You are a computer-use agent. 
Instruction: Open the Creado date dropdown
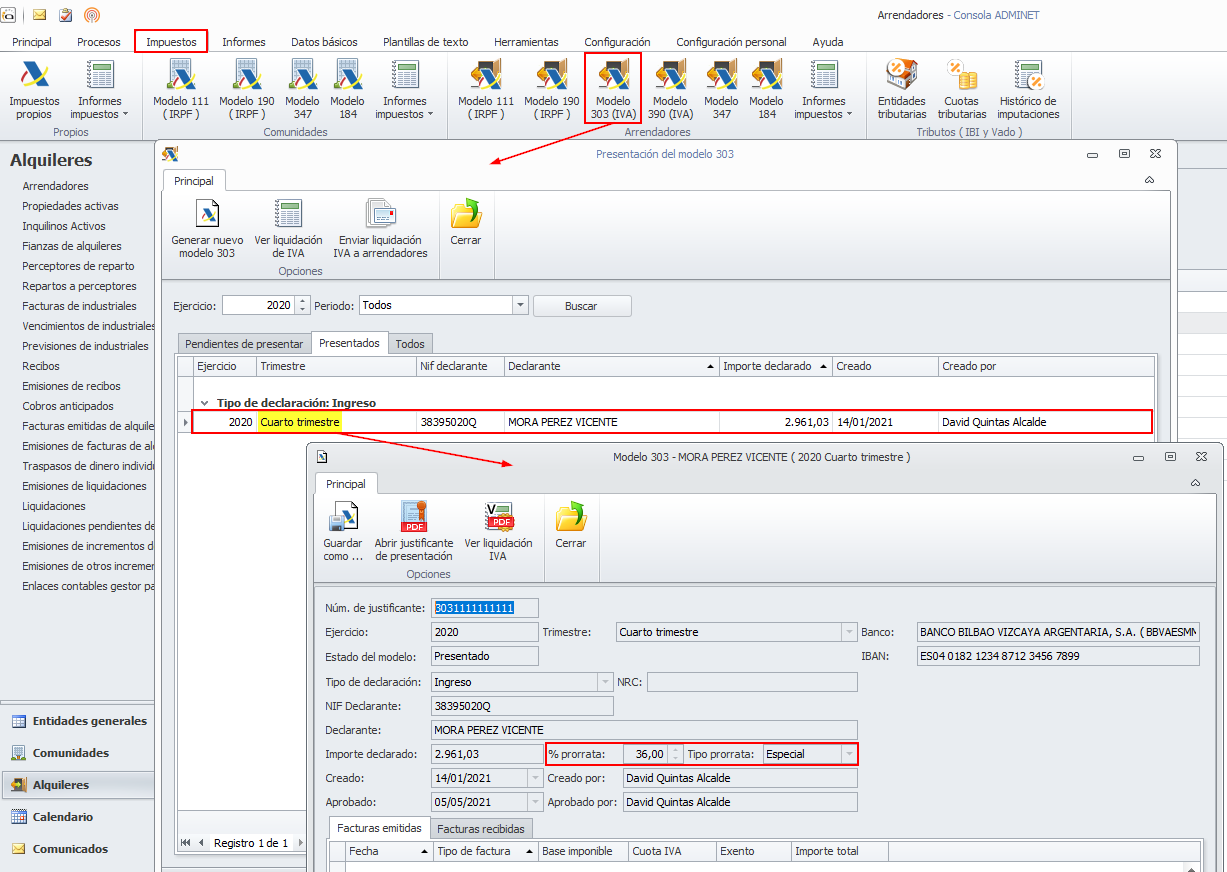pos(535,778)
